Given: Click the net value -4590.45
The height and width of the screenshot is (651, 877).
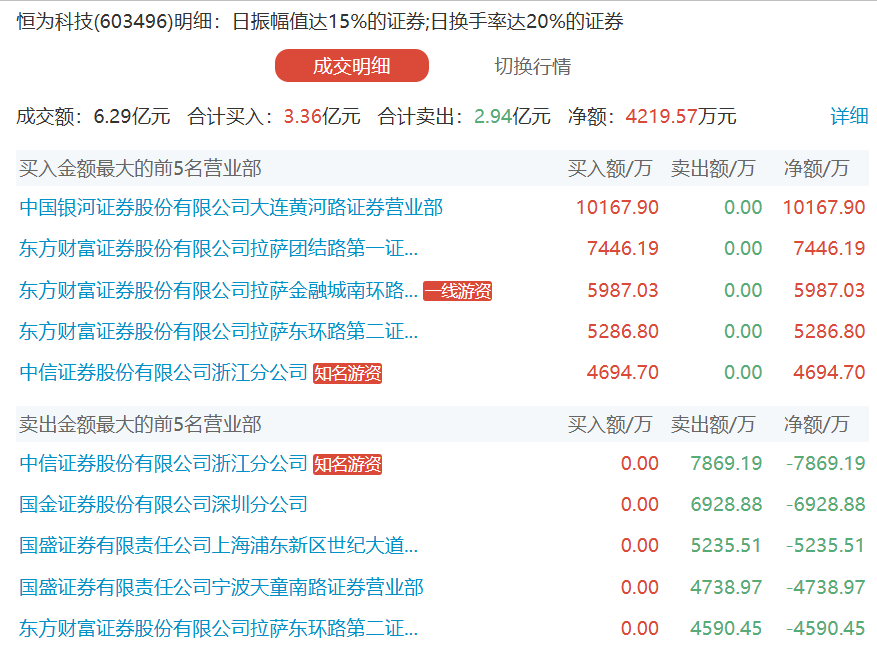Looking at the screenshot, I should [826, 628].
